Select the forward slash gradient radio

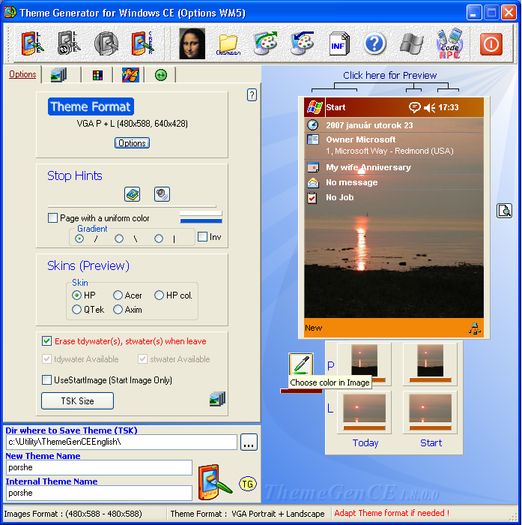(x=79, y=239)
